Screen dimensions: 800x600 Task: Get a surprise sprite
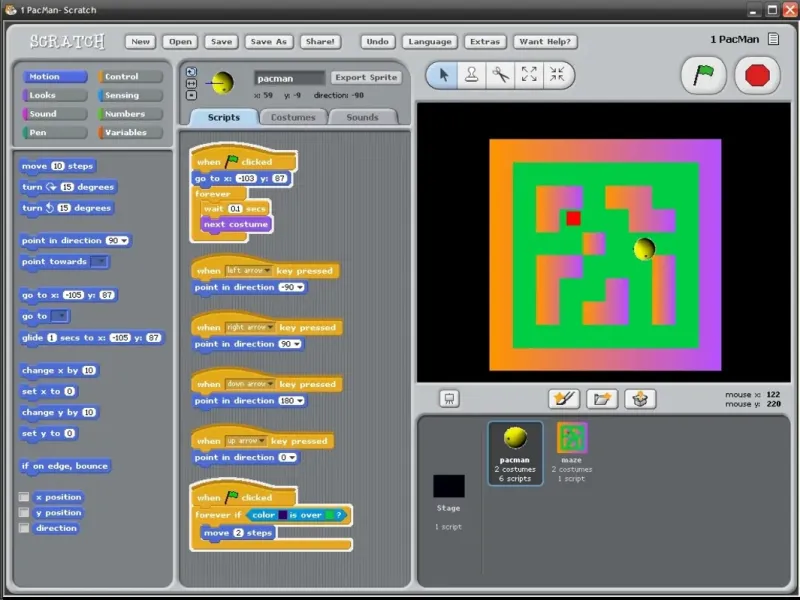(x=640, y=398)
